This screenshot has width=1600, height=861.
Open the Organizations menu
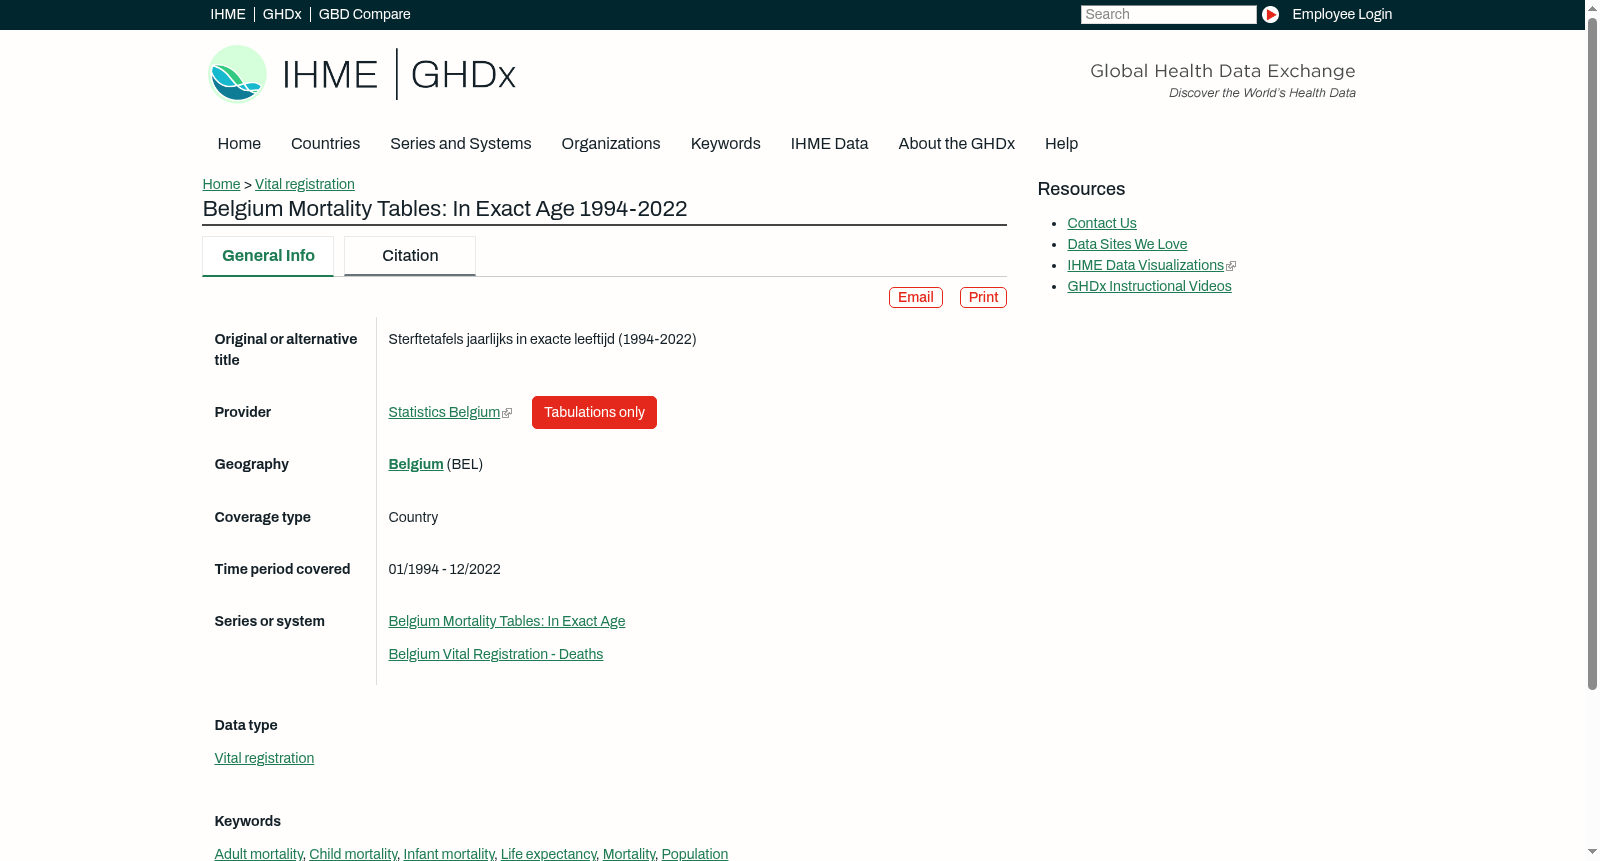(x=611, y=144)
